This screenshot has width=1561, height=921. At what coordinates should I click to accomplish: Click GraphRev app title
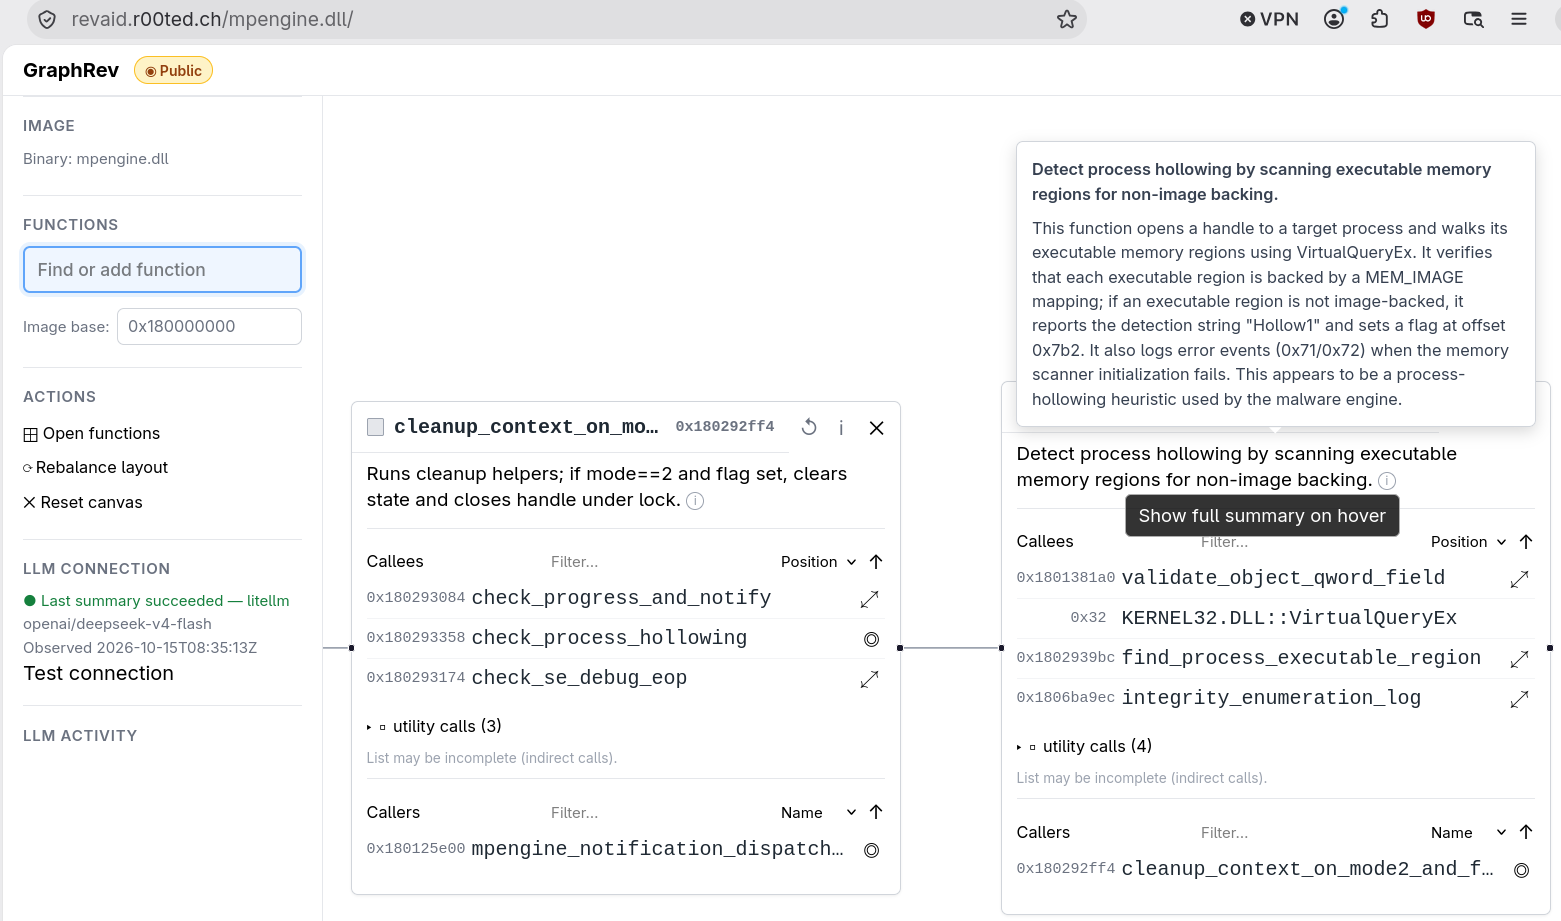tap(71, 70)
